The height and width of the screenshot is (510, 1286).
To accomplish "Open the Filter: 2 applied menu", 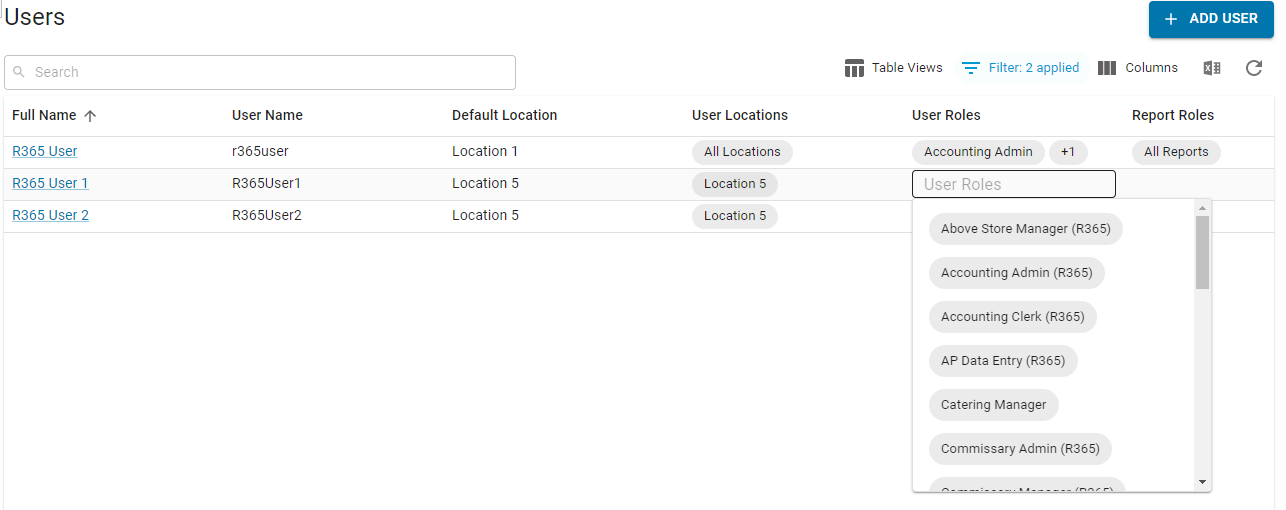I will point(1020,68).
